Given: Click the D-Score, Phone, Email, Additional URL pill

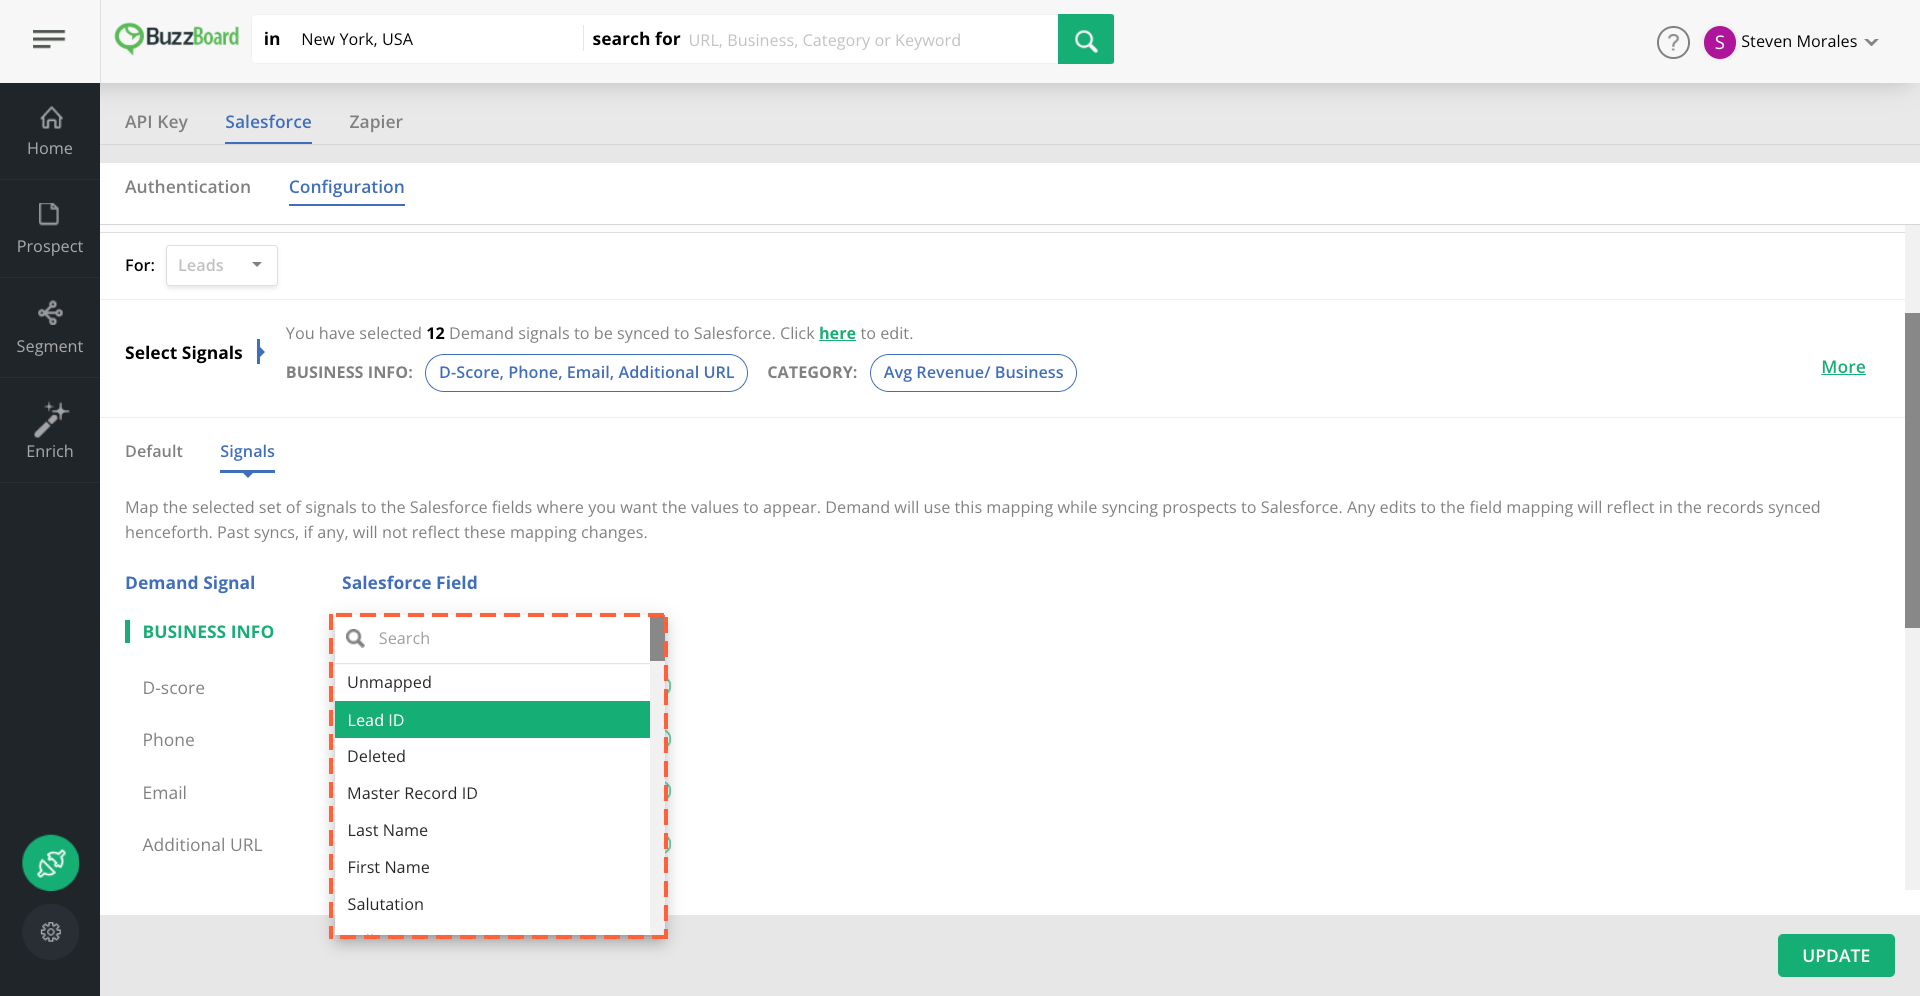Looking at the screenshot, I should (586, 372).
